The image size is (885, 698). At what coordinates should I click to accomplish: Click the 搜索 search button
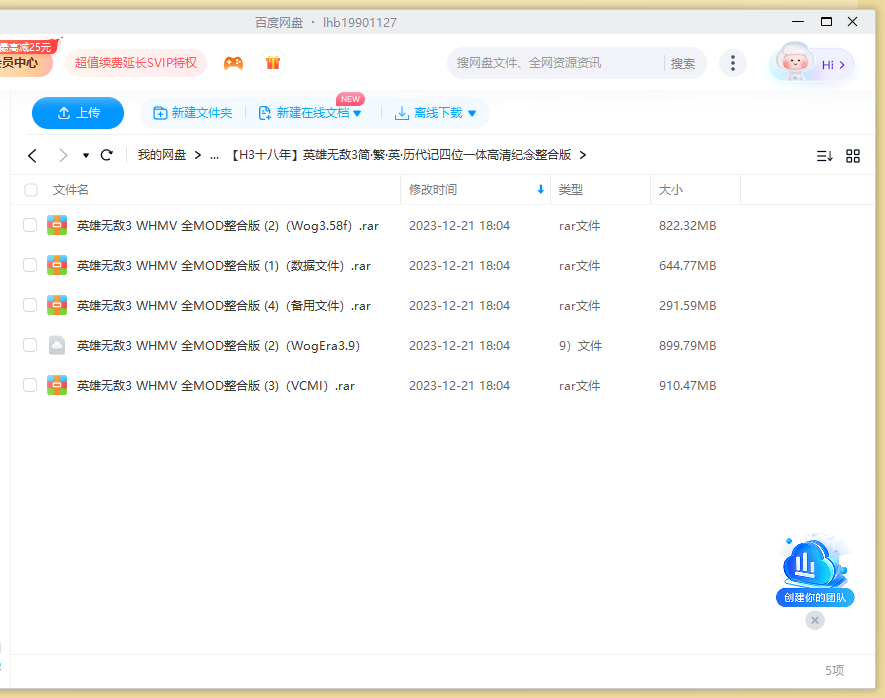[682, 63]
